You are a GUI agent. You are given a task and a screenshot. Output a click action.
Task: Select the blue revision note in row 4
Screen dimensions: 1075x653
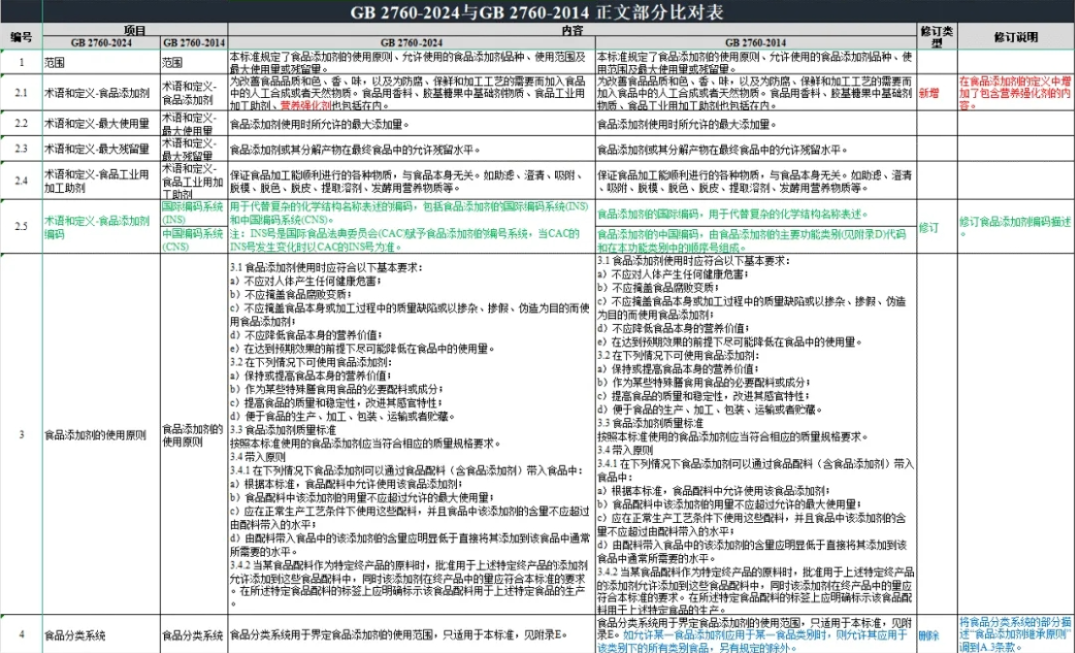(x=1015, y=634)
